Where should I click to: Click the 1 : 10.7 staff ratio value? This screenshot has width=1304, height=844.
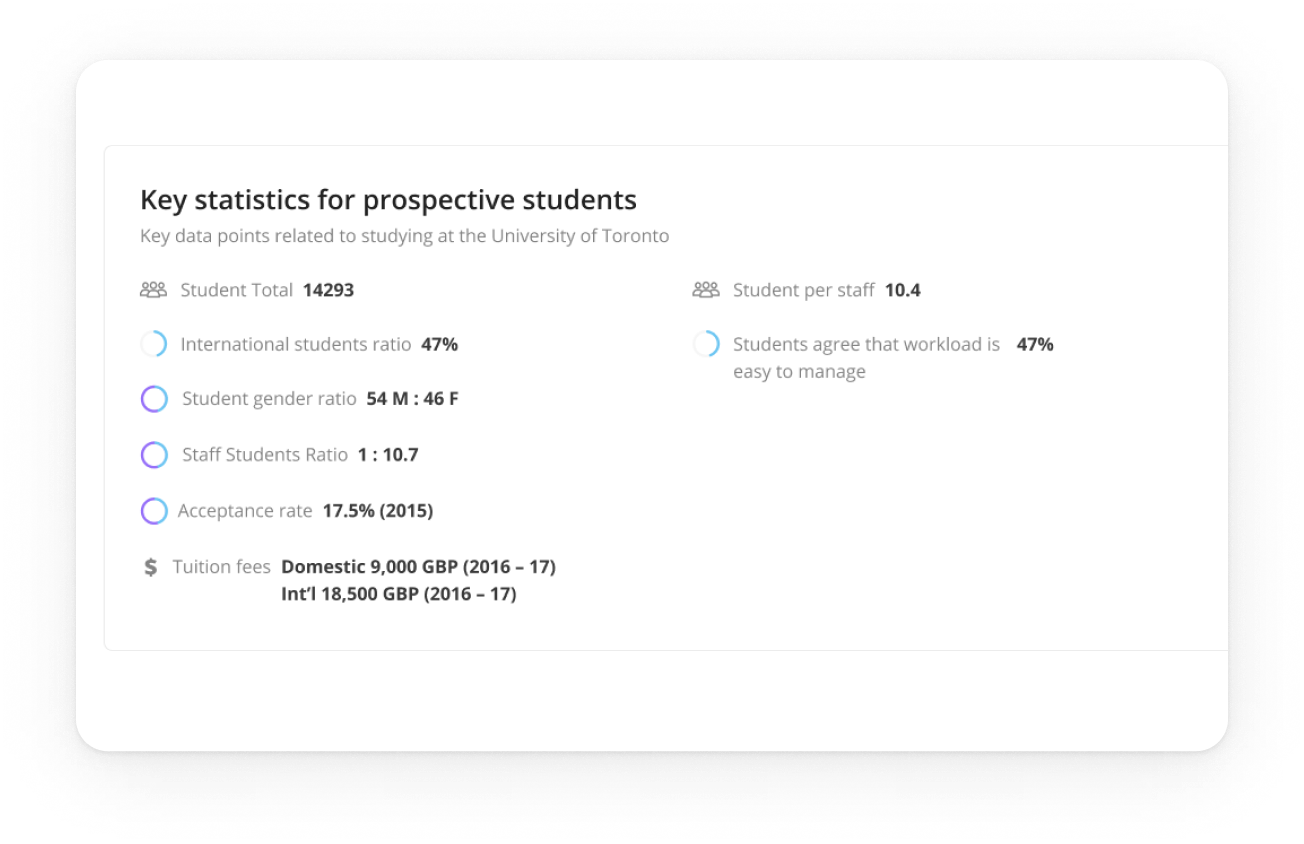pyautogui.click(x=388, y=454)
